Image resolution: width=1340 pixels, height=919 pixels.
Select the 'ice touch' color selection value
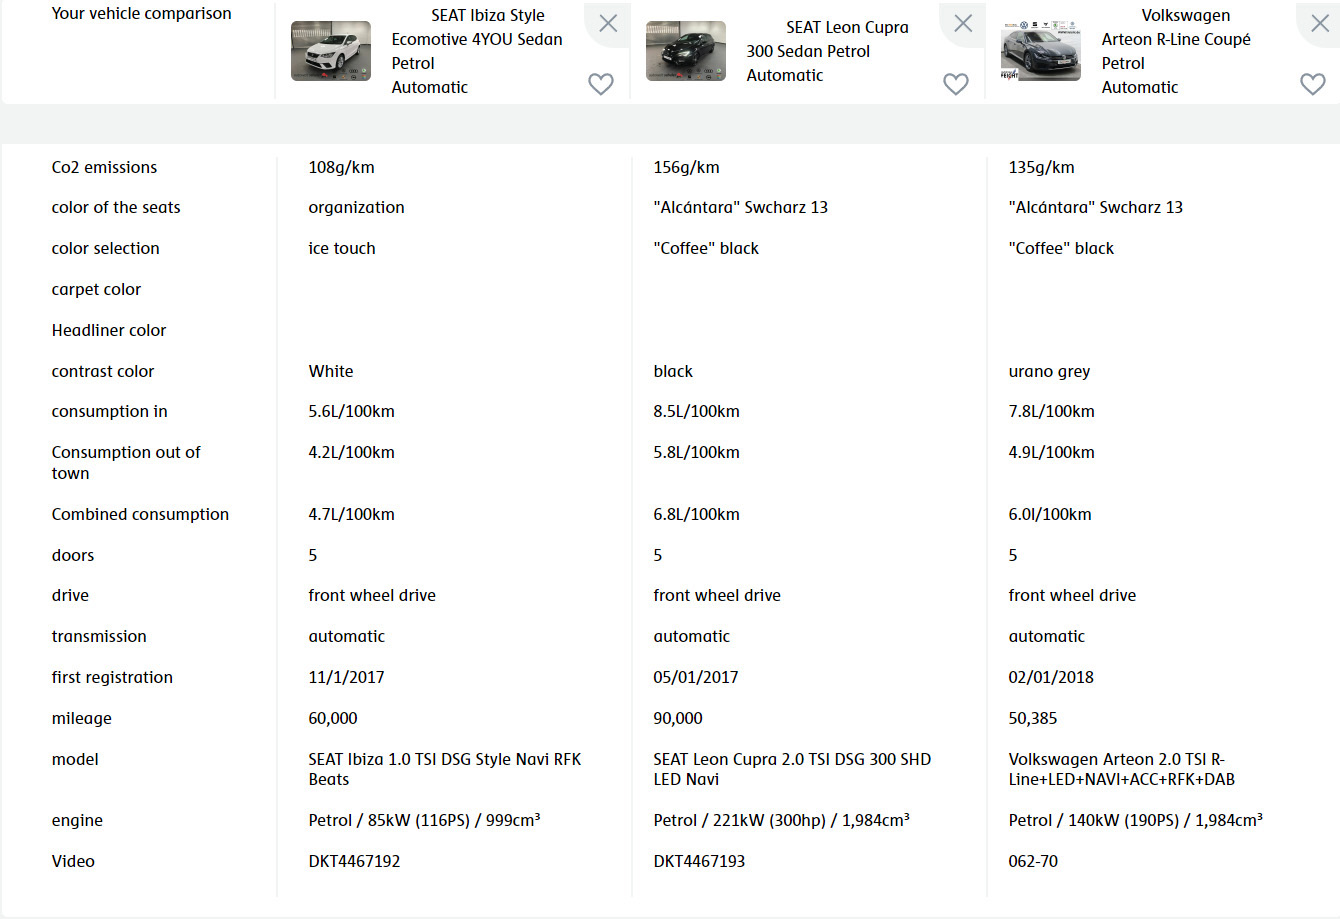click(x=342, y=248)
